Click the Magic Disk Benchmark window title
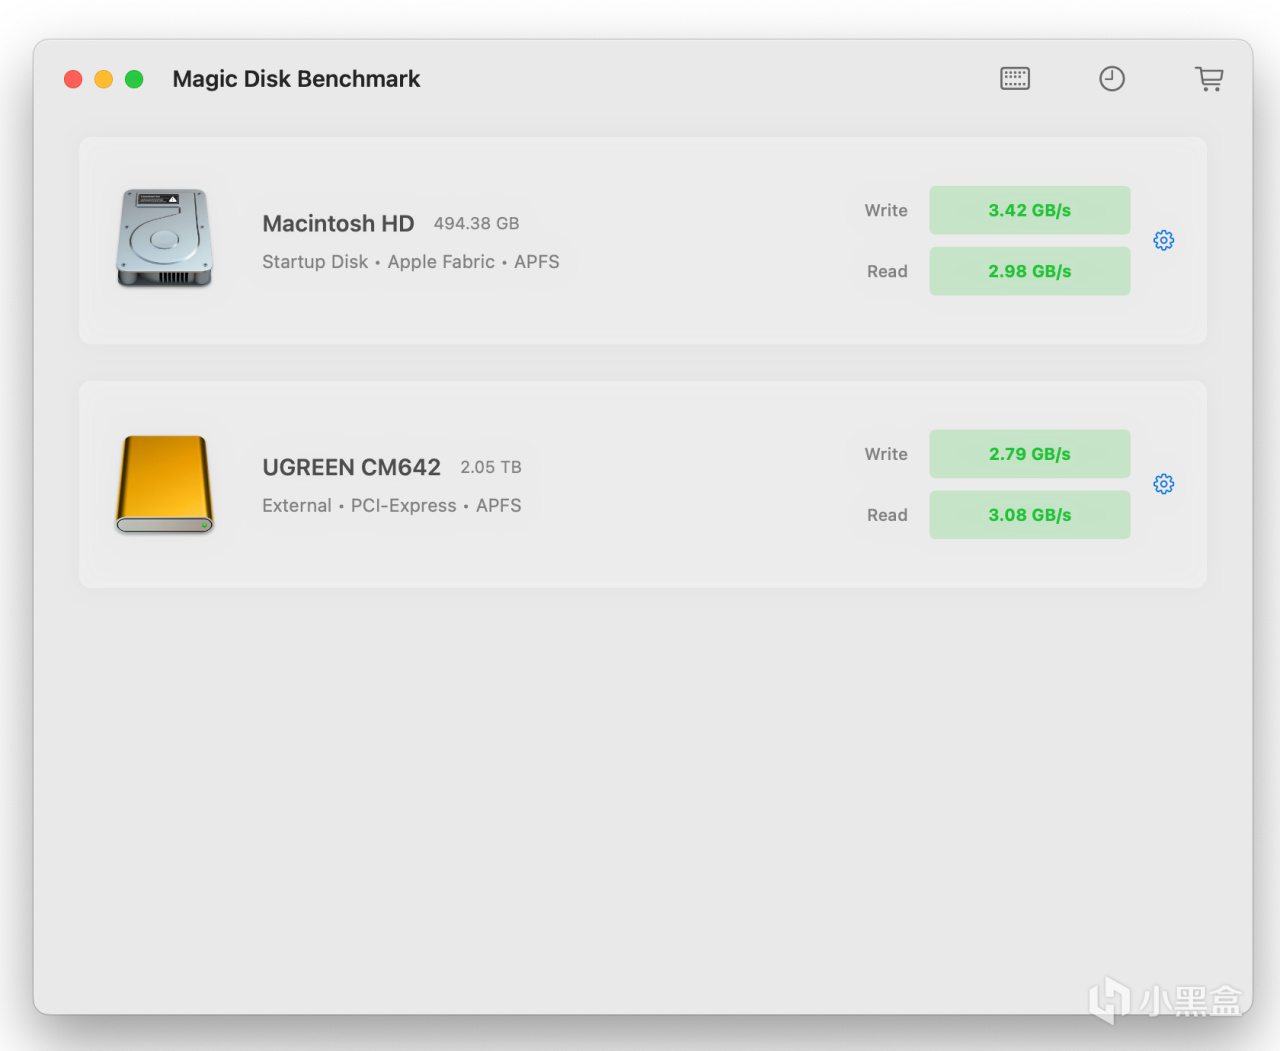Image resolution: width=1280 pixels, height=1051 pixels. click(x=296, y=79)
